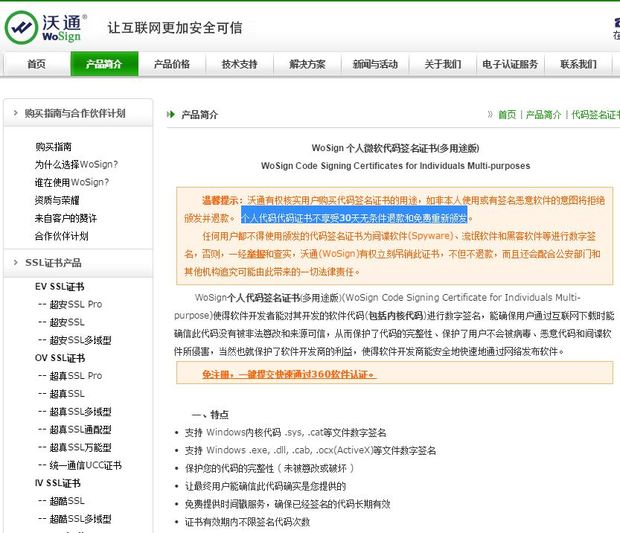The width and height of the screenshot is (620, 533).
Task: Click green arrow icon beside 产品简介 heading
Action: pyautogui.click(x=171, y=115)
